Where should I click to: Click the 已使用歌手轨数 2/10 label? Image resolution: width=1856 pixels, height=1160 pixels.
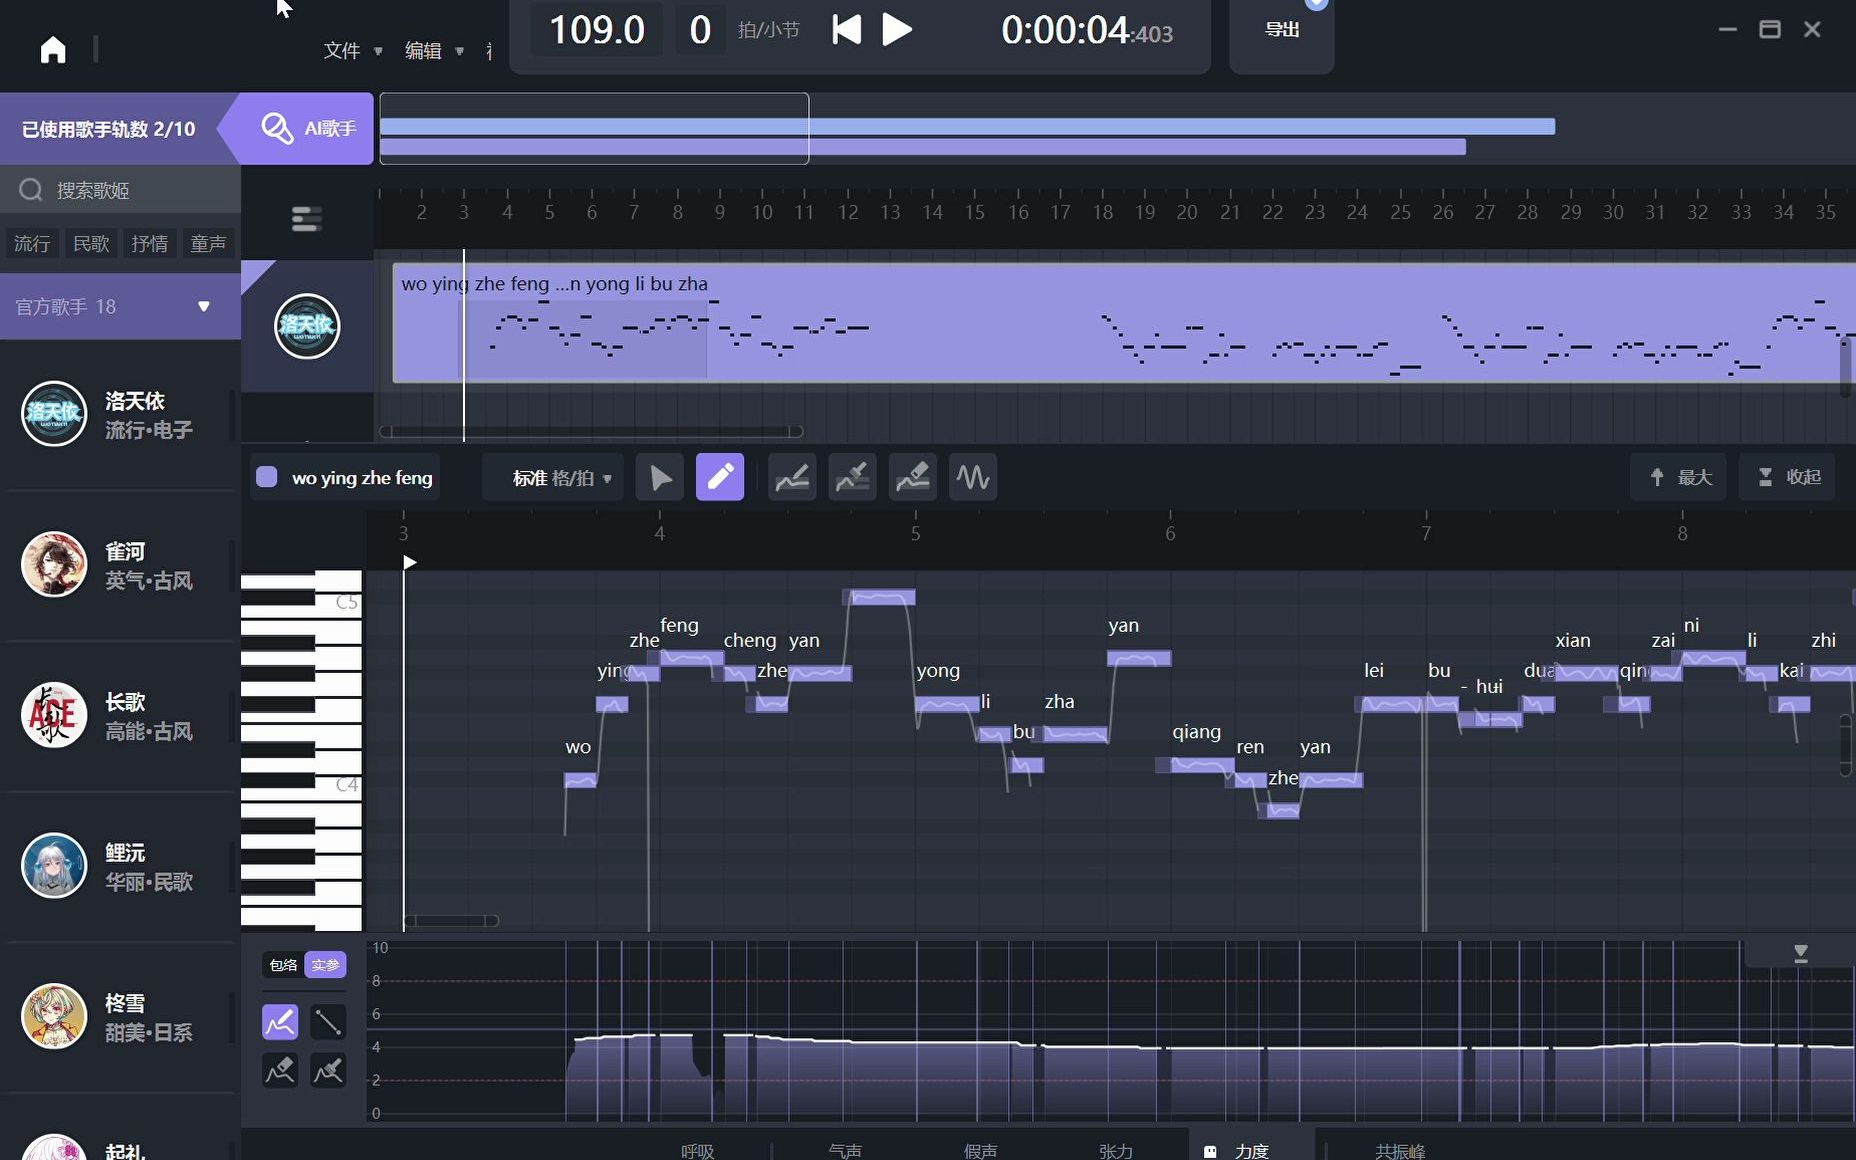(108, 129)
